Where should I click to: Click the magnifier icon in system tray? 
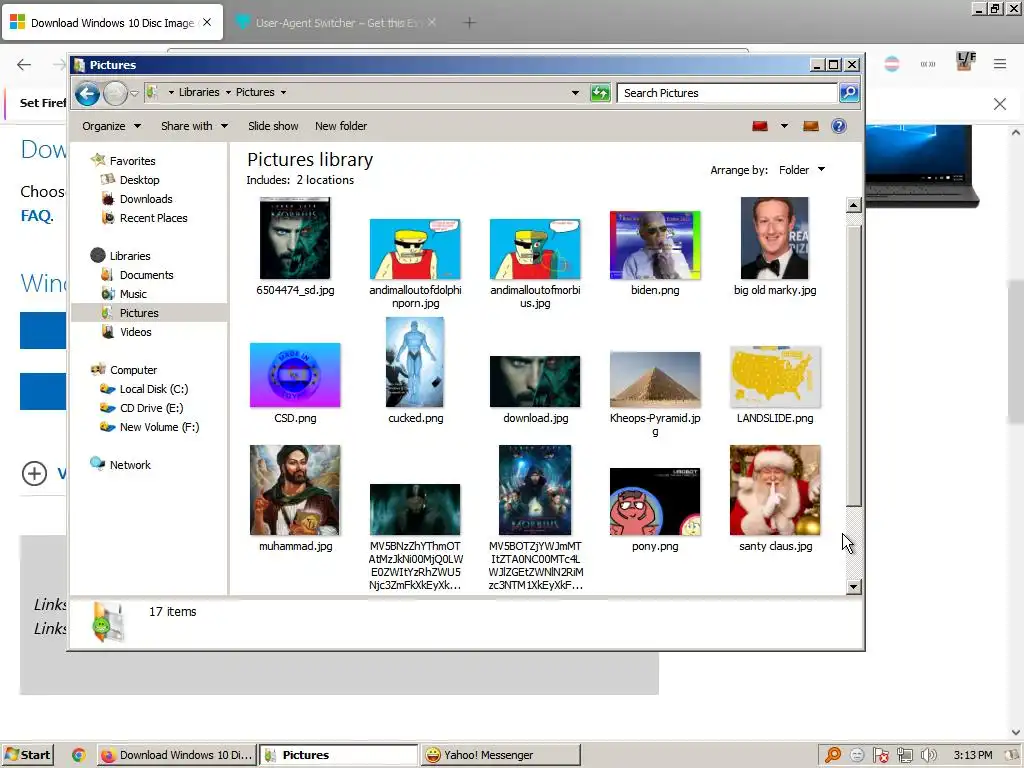833,755
